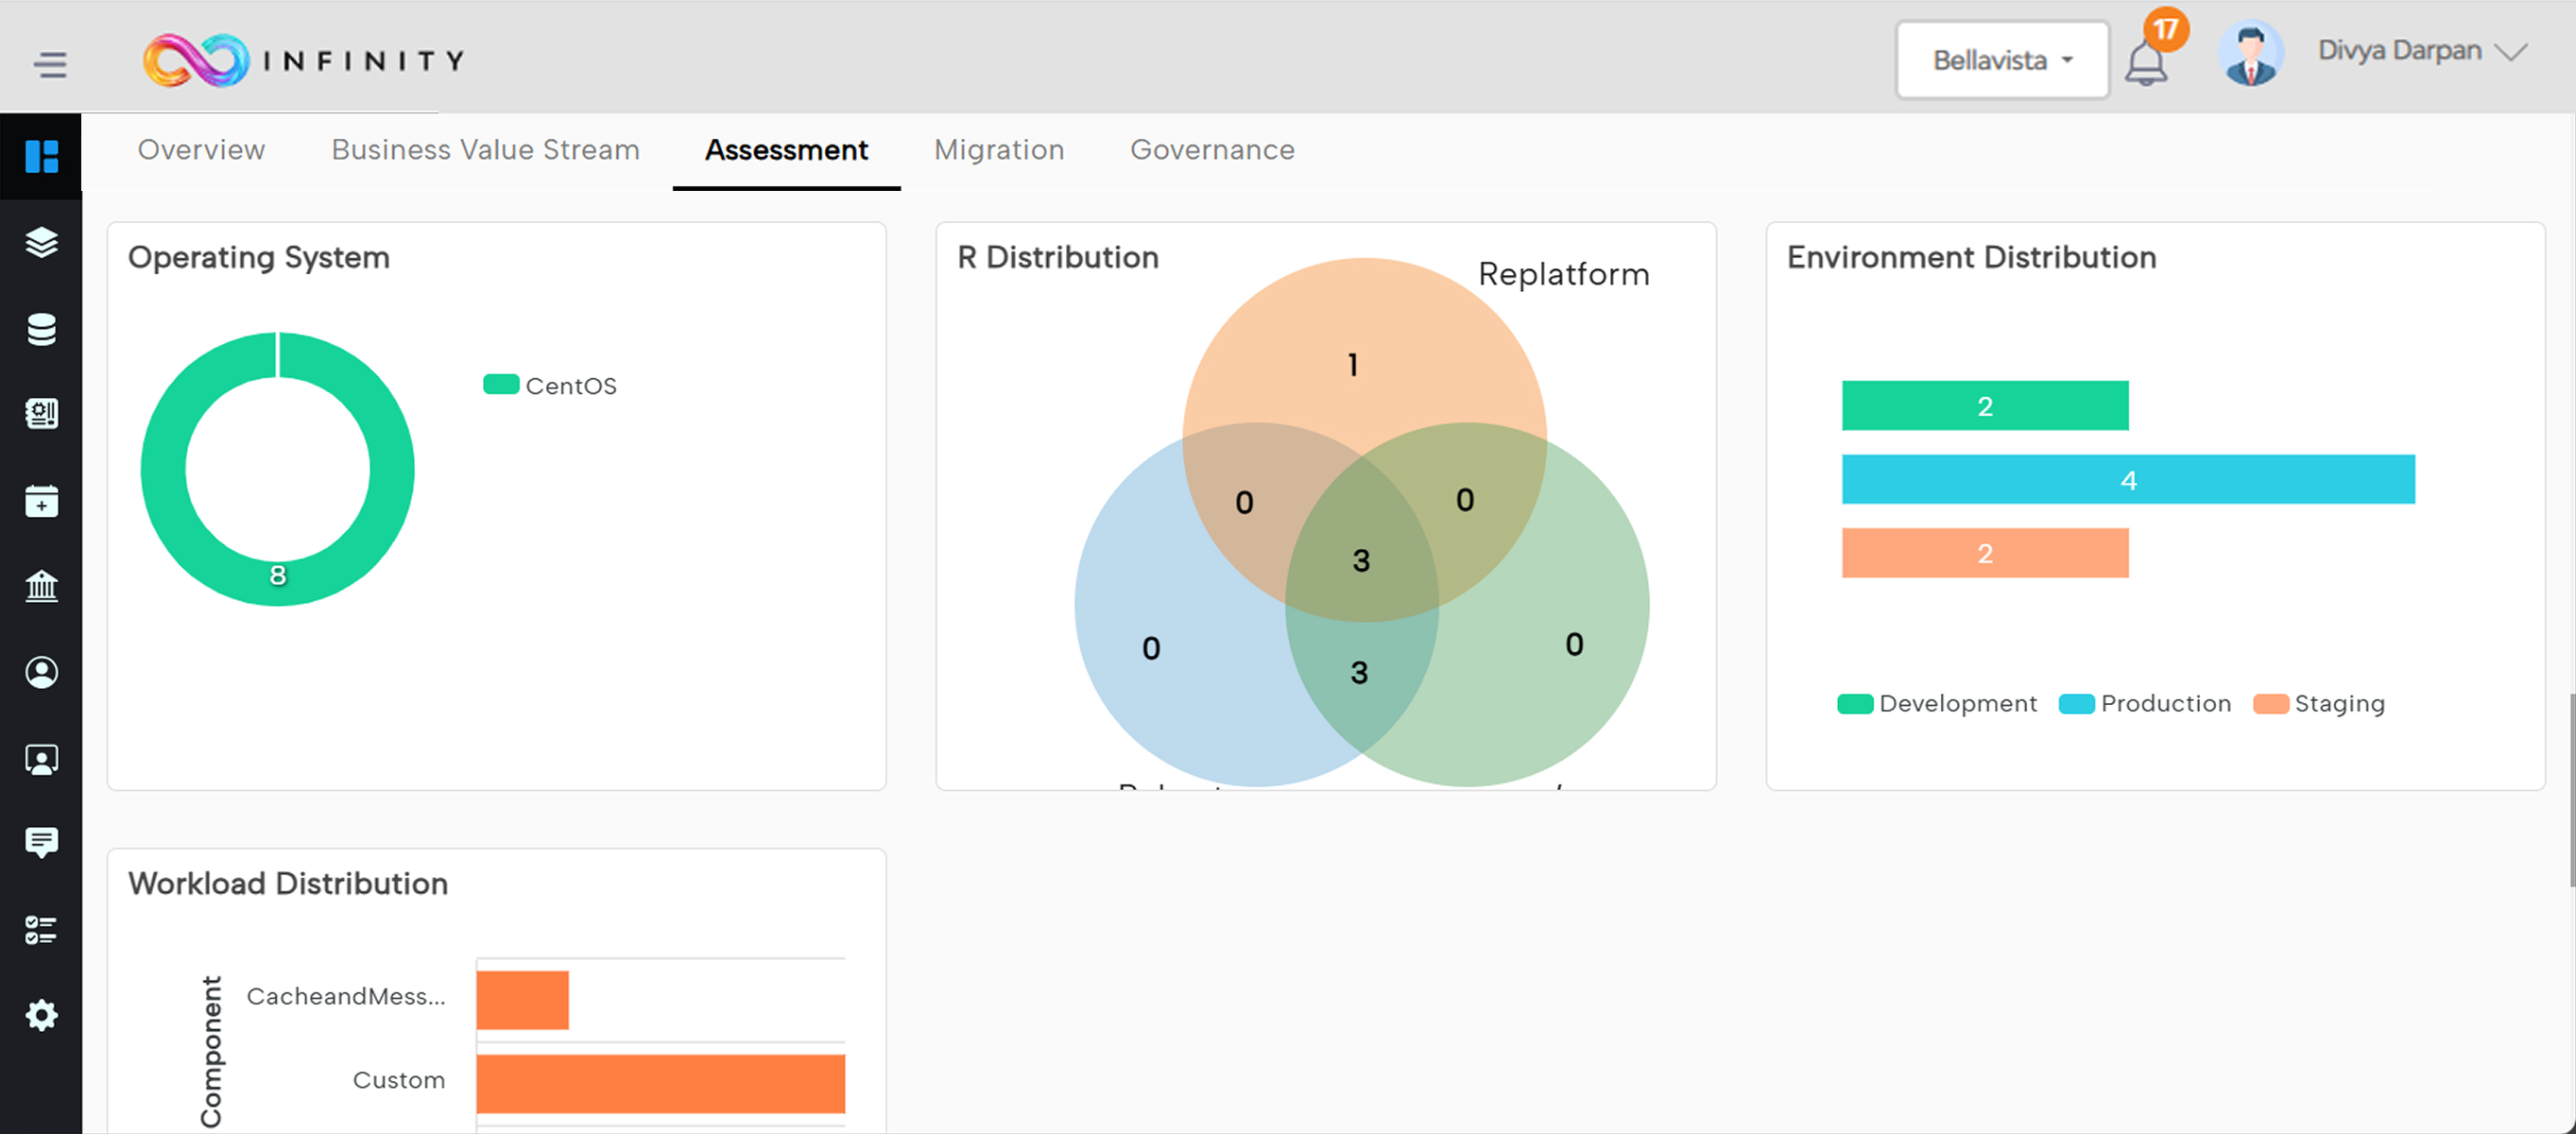Toggle Development legend item

(1937, 704)
